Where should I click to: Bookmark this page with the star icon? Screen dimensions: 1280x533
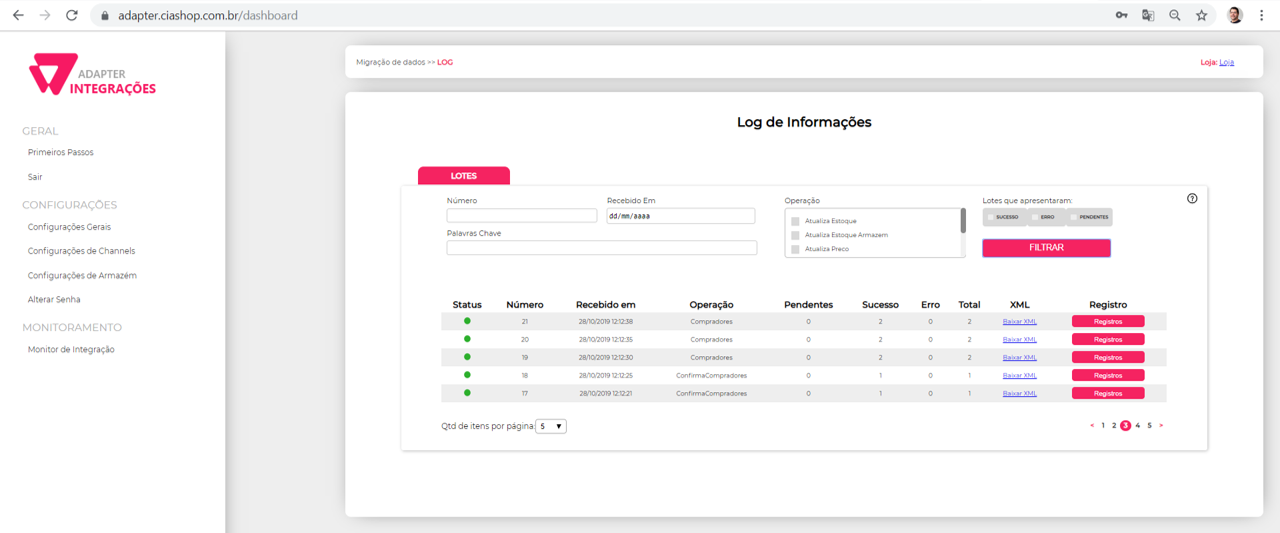pos(1201,15)
